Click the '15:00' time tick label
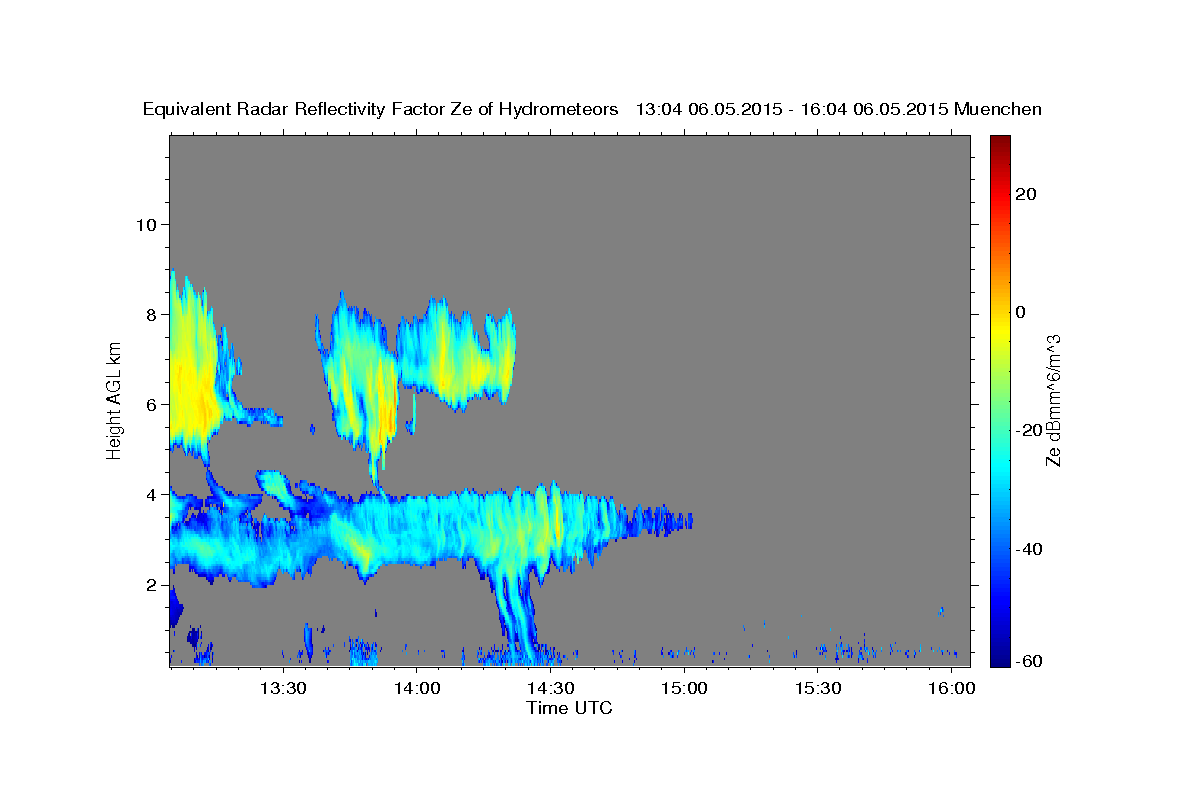Image resolution: width=1200 pixels, height=800 pixels. [x=684, y=688]
